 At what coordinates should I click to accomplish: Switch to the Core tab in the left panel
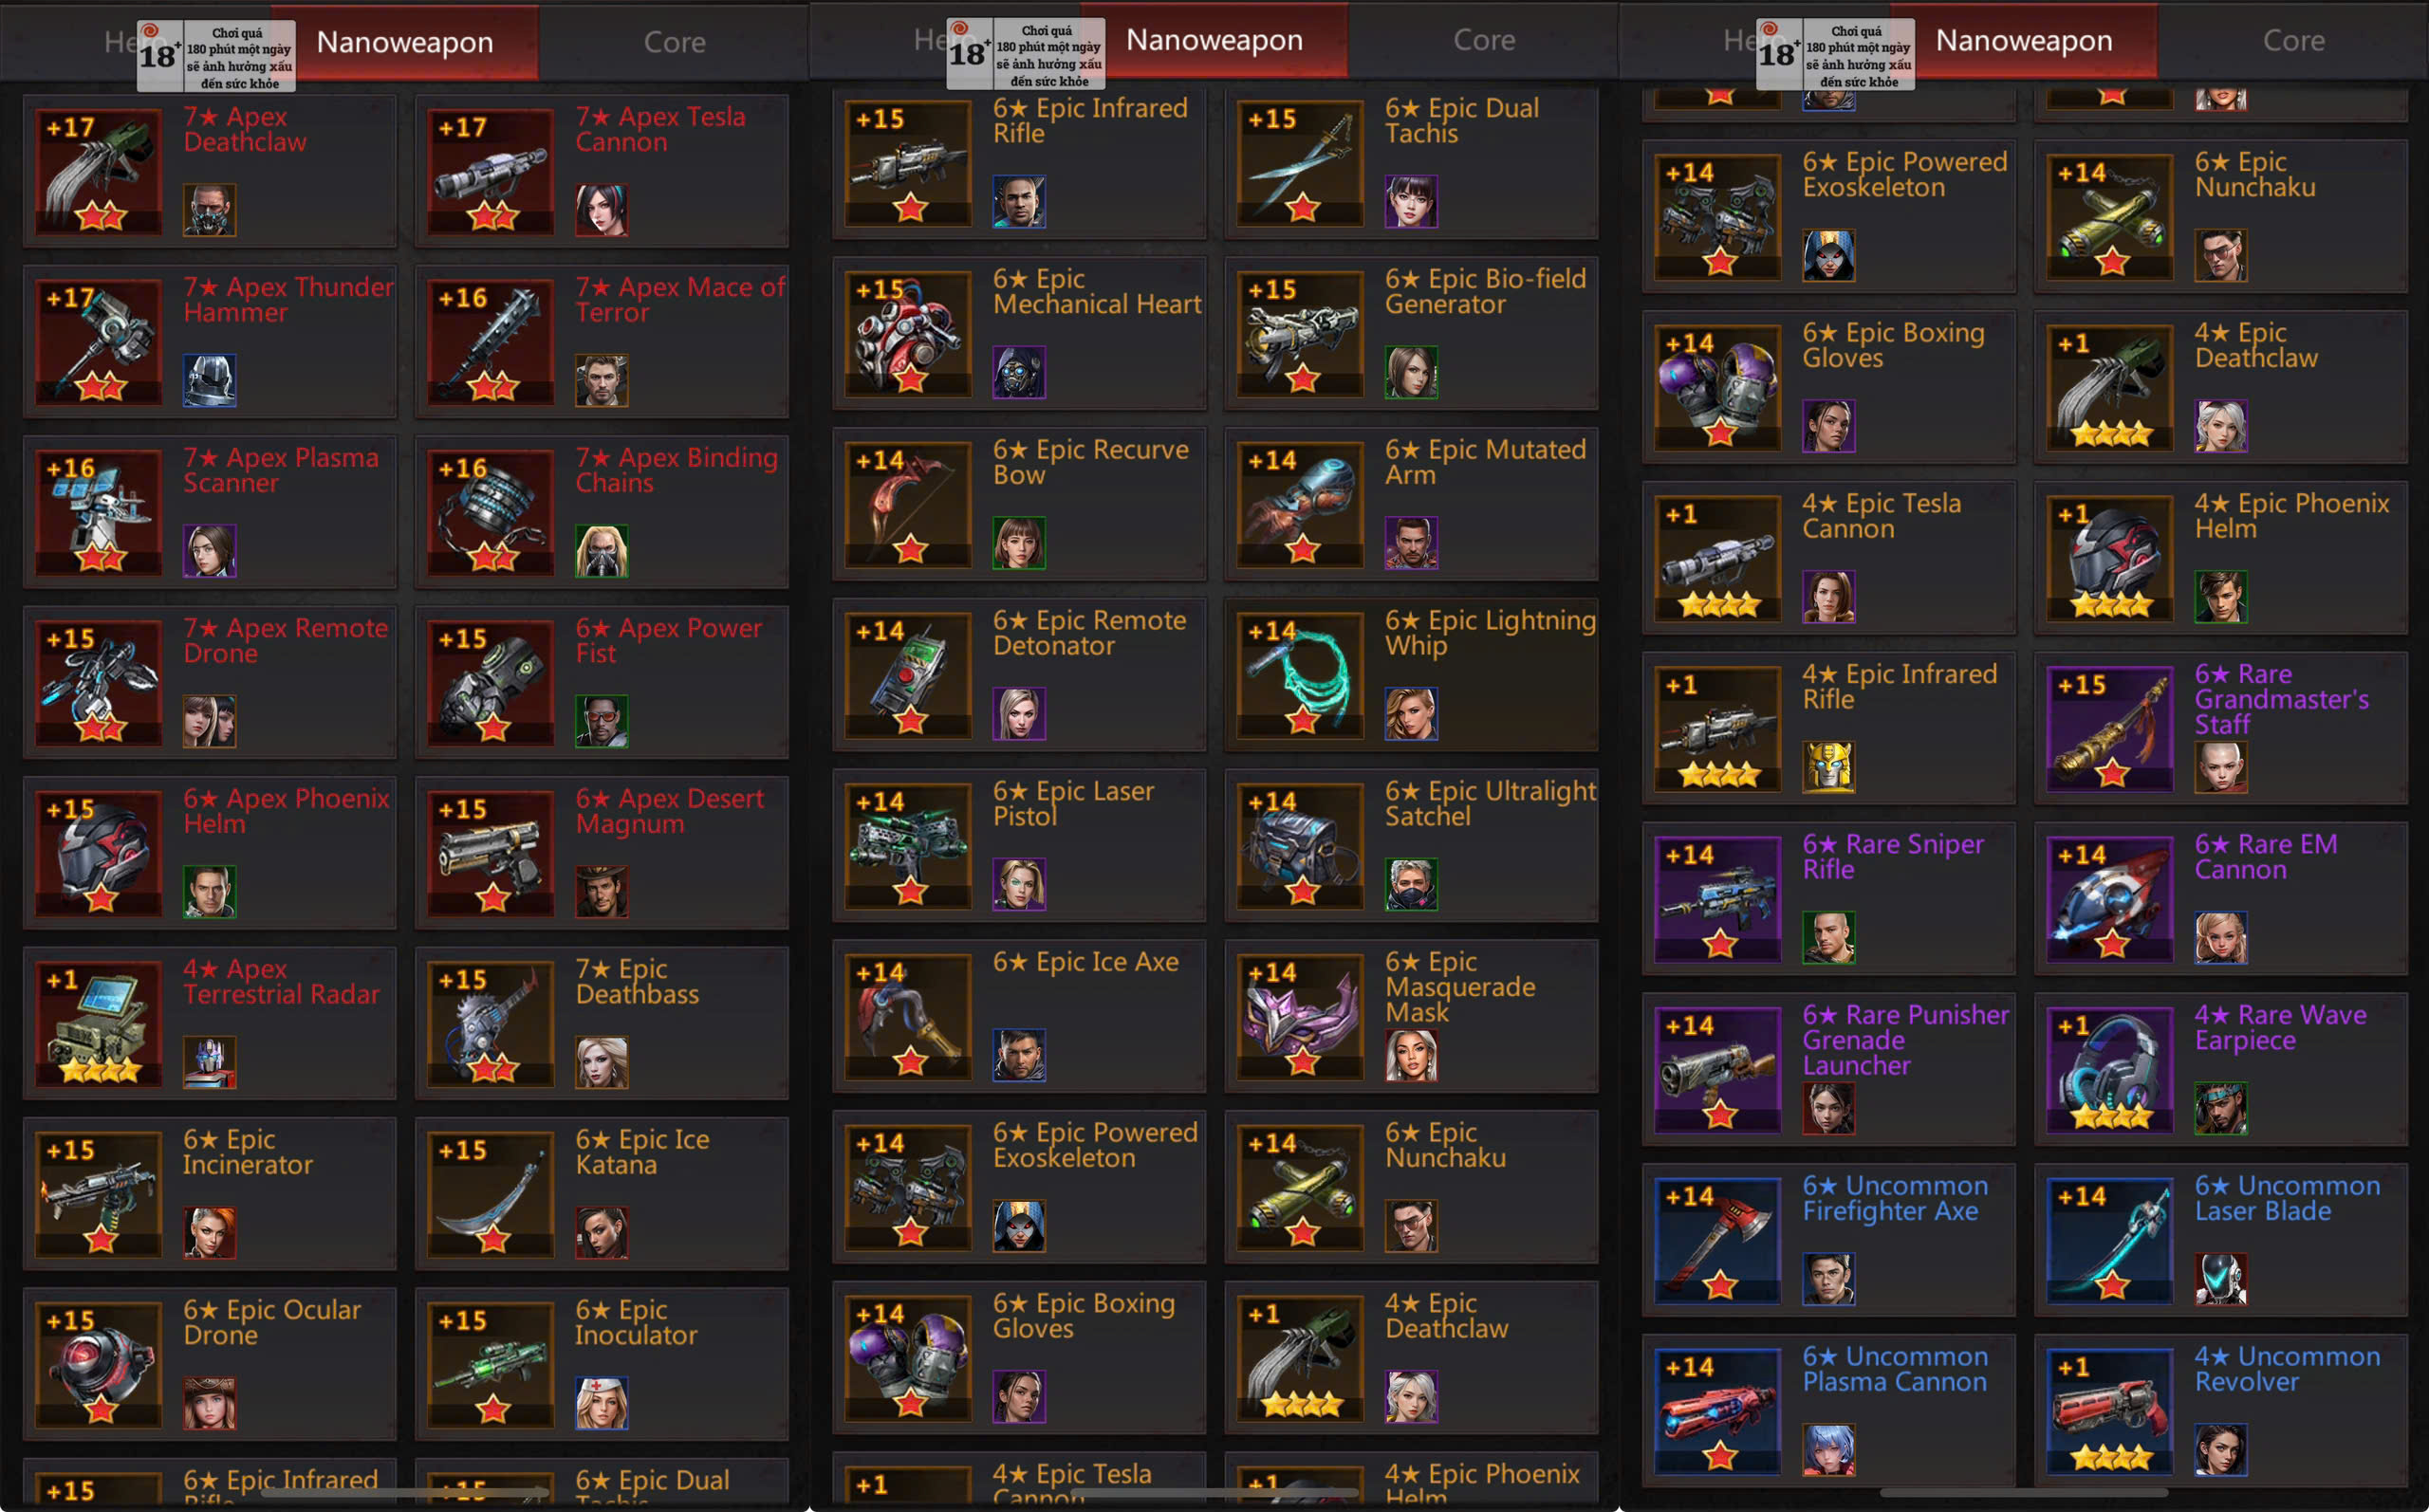(x=675, y=42)
